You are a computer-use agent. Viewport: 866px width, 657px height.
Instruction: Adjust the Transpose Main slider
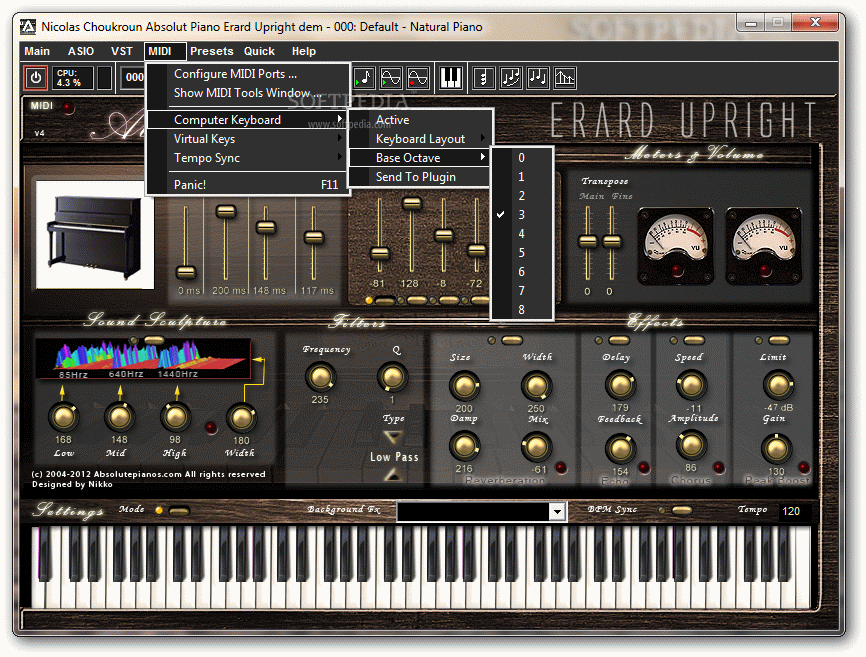pyautogui.click(x=588, y=242)
